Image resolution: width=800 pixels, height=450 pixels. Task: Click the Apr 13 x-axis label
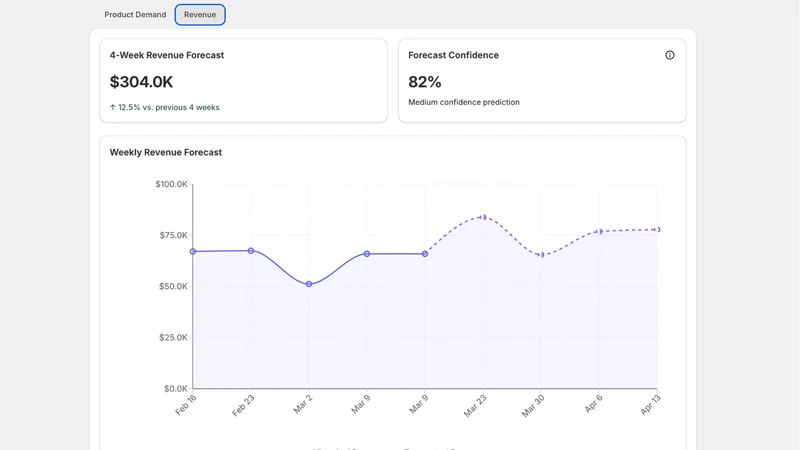tap(651, 405)
